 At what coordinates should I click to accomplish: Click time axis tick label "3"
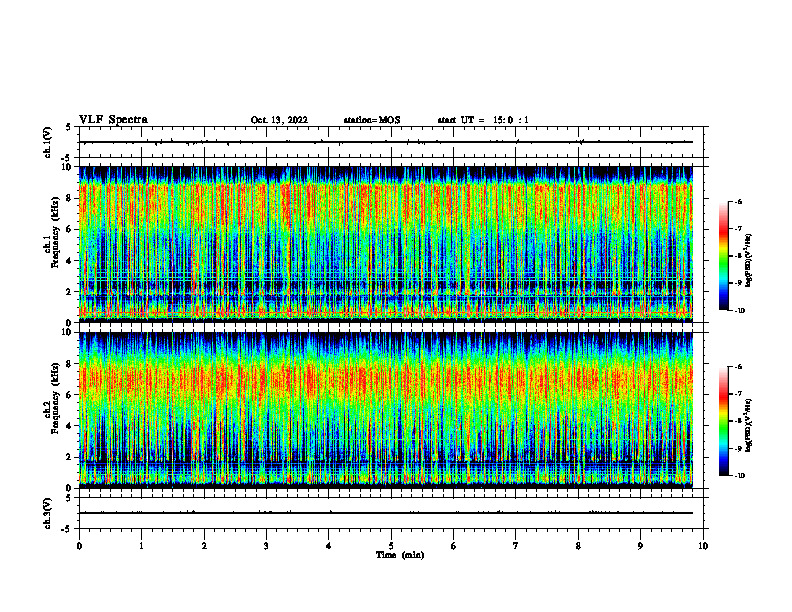tap(266, 546)
